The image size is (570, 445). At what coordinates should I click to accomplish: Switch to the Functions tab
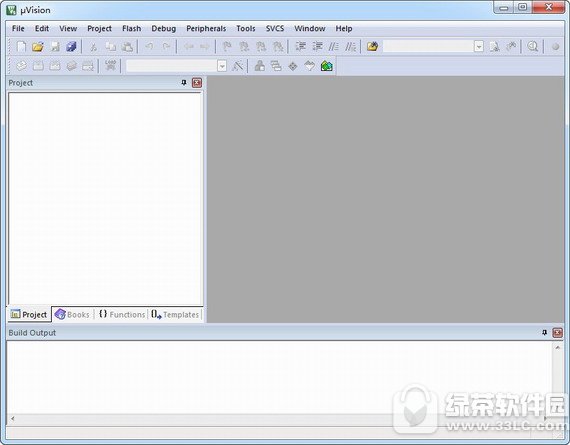pyautogui.click(x=122, y=314)
